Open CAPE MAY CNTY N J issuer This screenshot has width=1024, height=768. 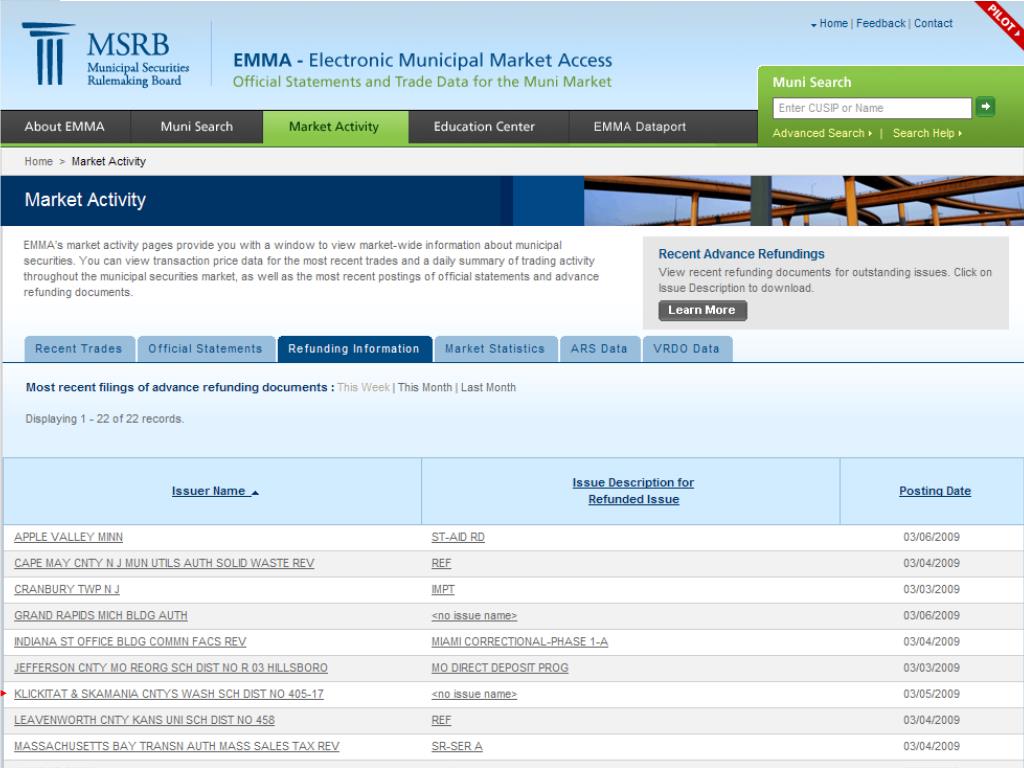pos(164,563)
